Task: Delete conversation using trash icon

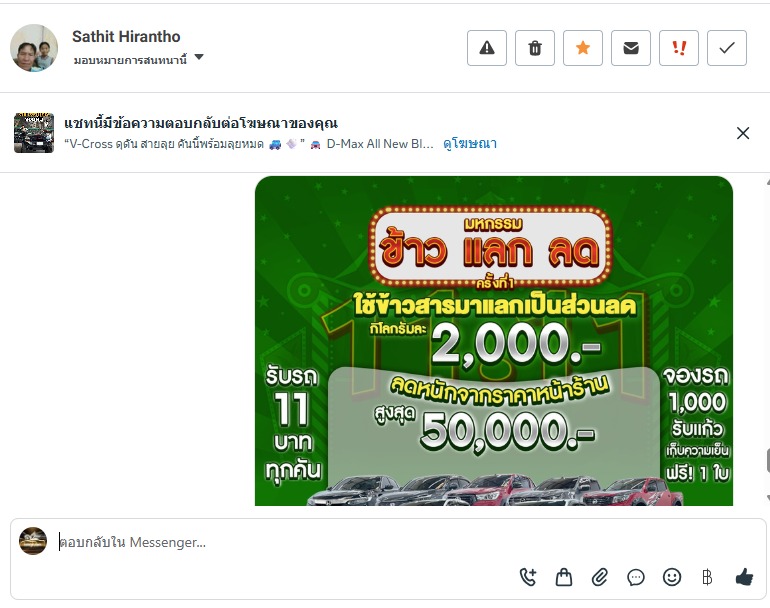Action: [535, 48]
